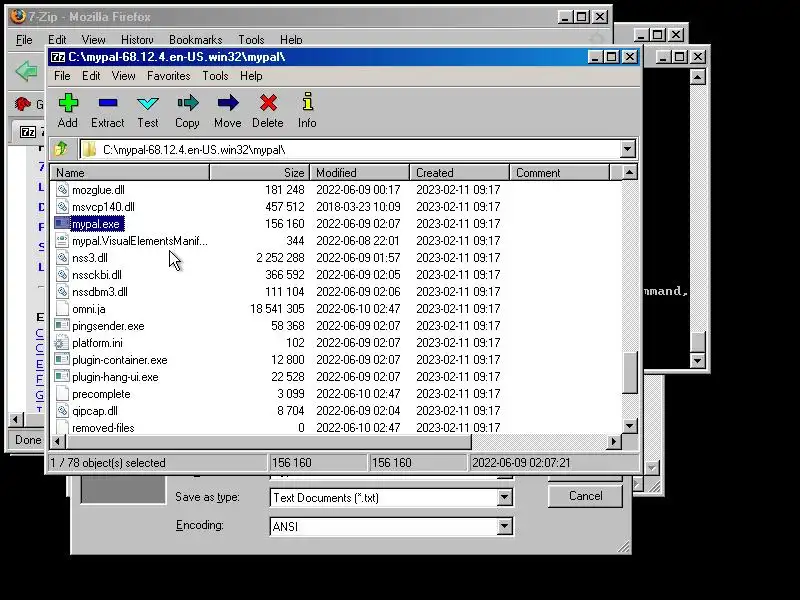800x600 pixels.
Task: Select the plugin-container.exe file name
Action: click(x=120, y=360)
